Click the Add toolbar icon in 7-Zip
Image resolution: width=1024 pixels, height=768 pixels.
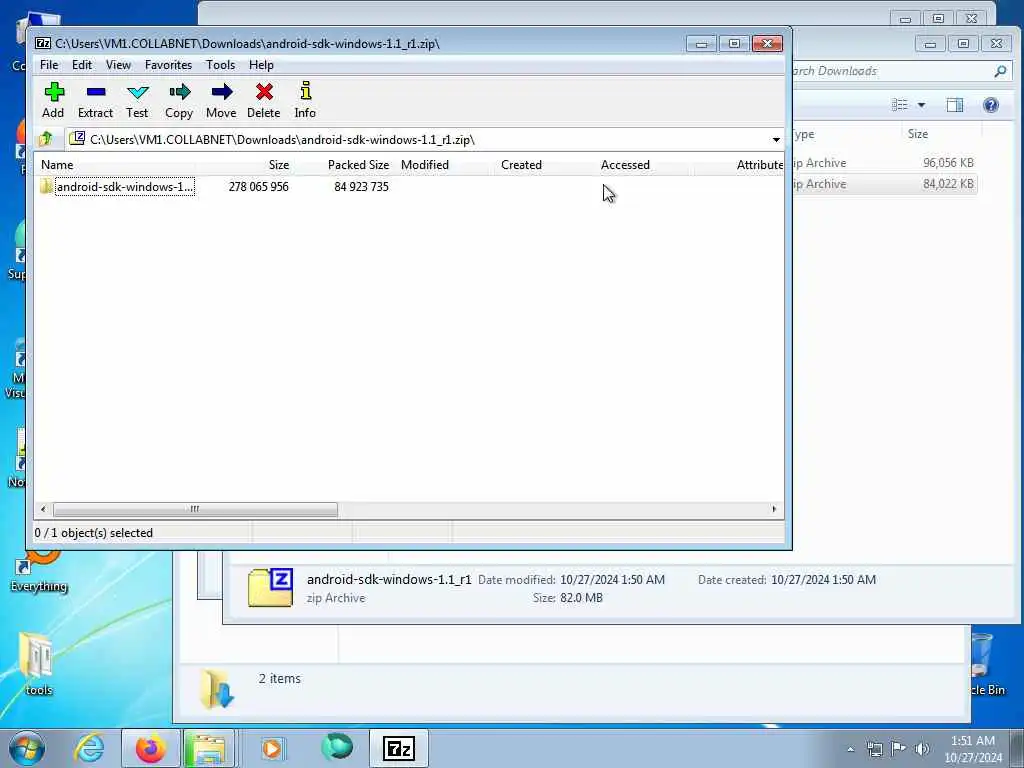tap(54, 100)
